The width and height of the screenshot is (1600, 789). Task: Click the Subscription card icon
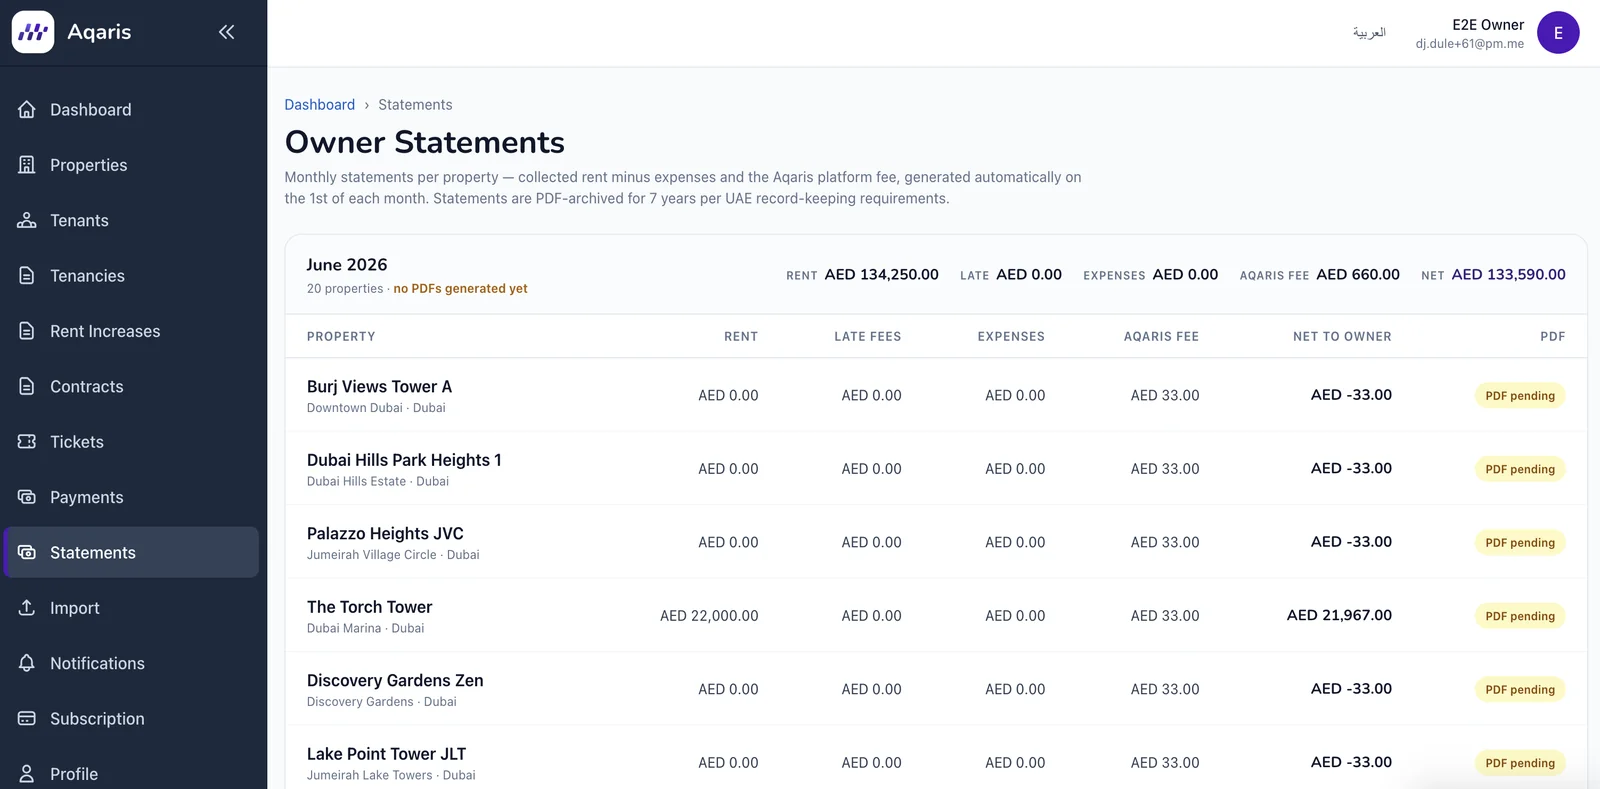pos(27,718)
